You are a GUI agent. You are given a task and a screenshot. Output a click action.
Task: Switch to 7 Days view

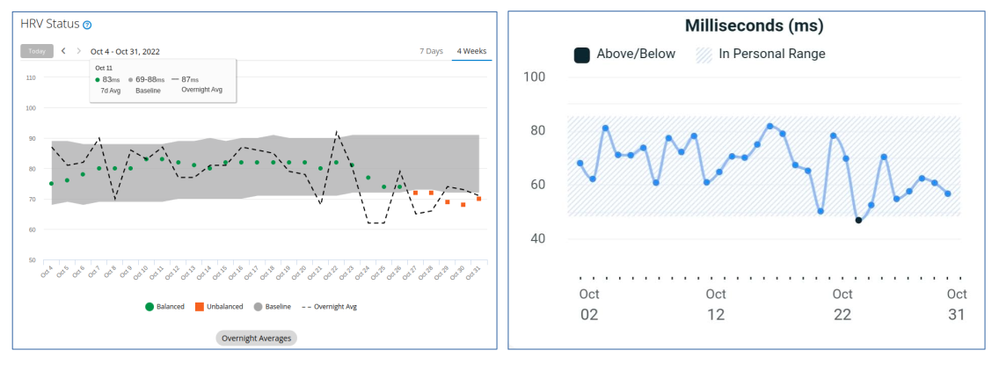(431, 51)
